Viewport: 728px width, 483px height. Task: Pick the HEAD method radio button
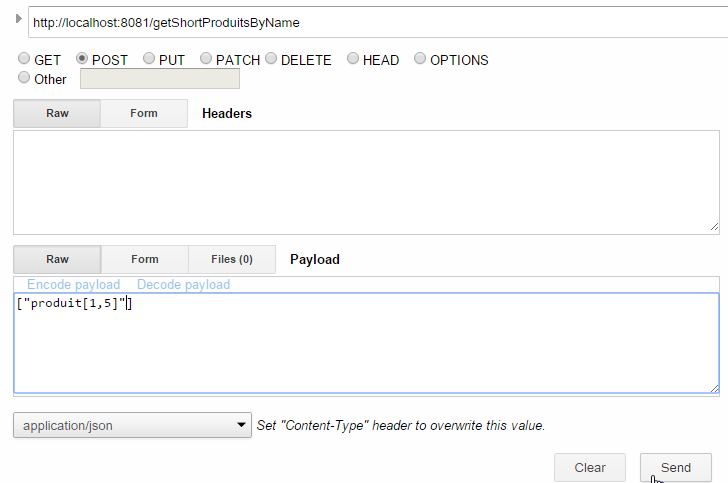pos(353,60)
